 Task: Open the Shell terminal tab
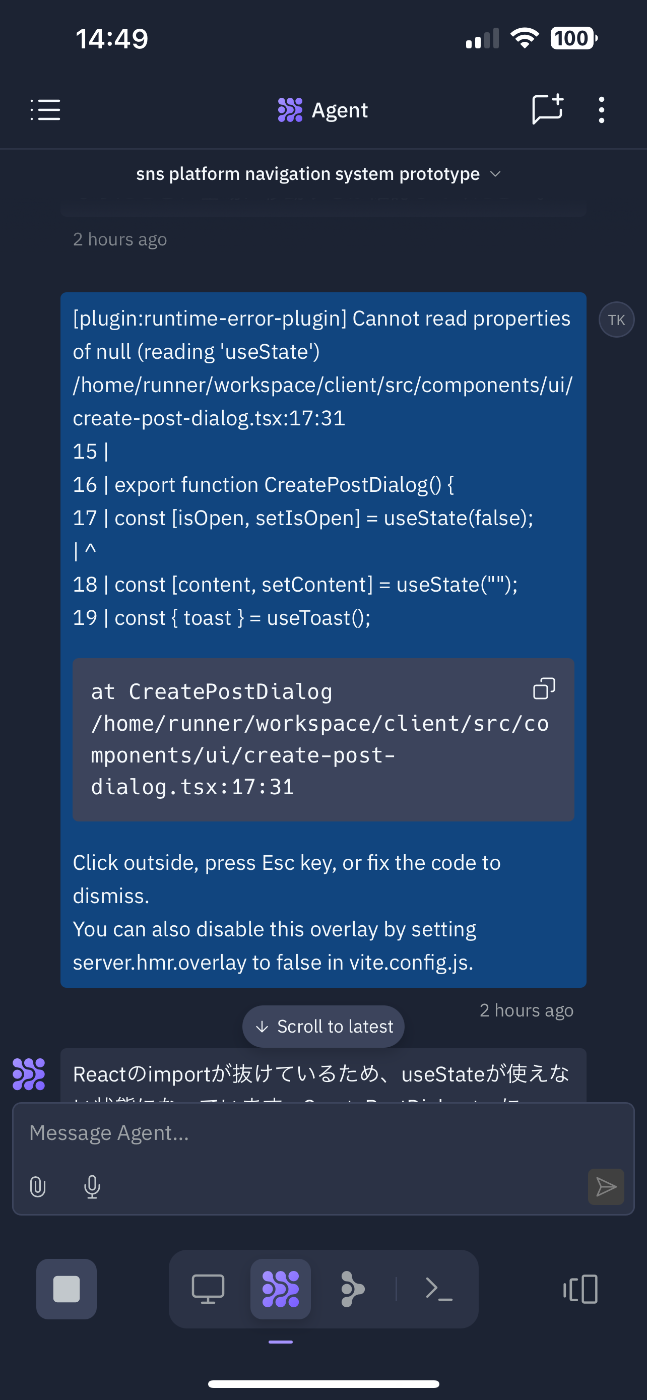click(x=438, y=1289)
